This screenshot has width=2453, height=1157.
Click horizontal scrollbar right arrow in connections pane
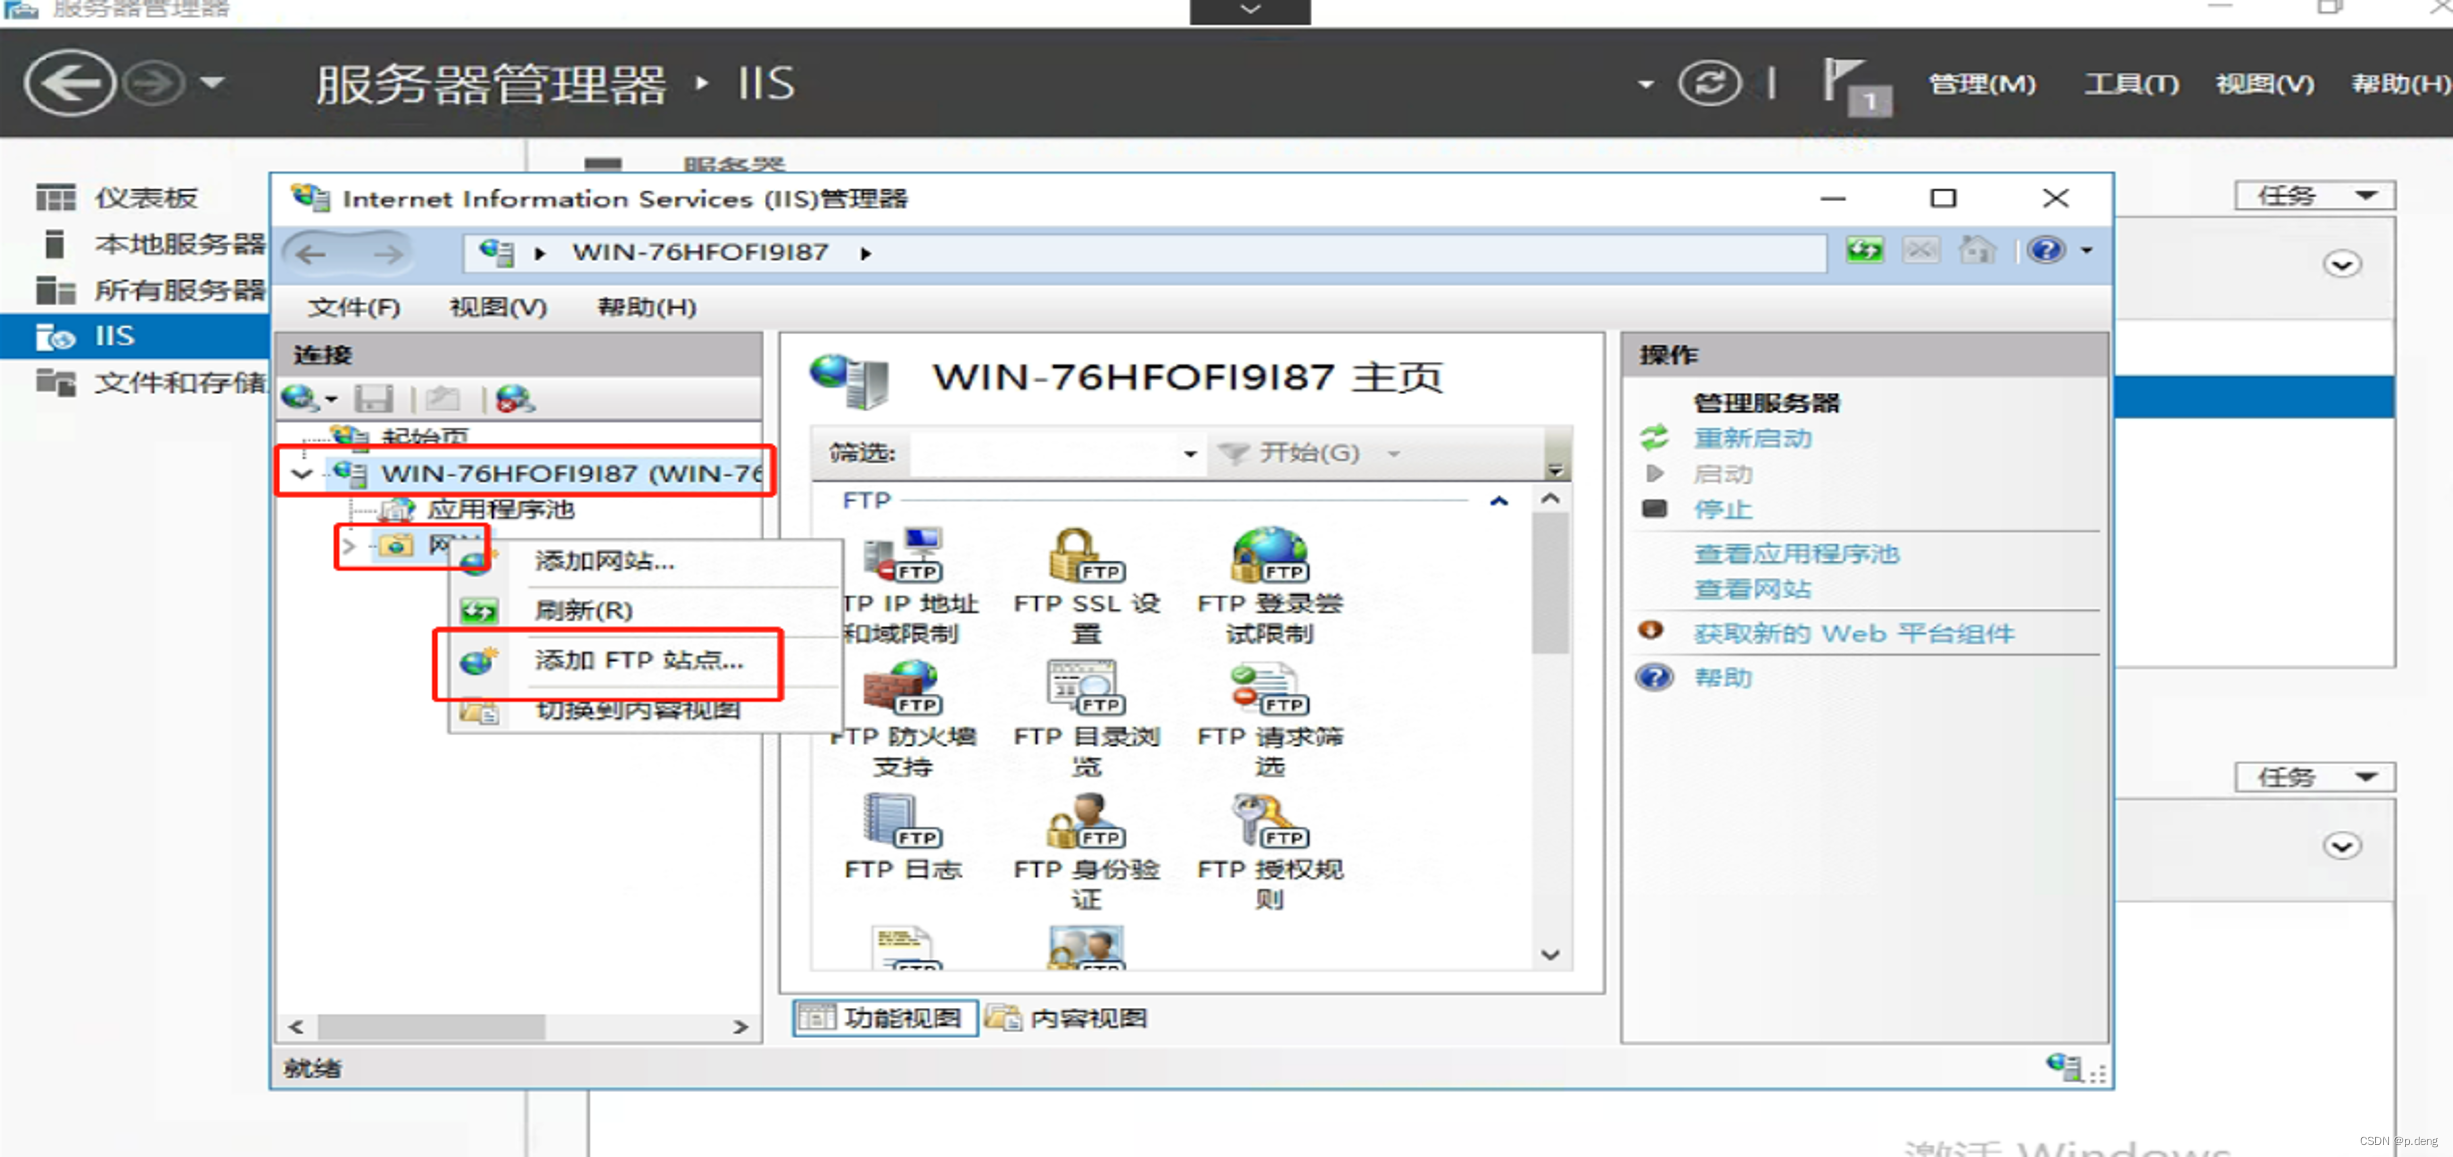click(x=740, y=1026)
